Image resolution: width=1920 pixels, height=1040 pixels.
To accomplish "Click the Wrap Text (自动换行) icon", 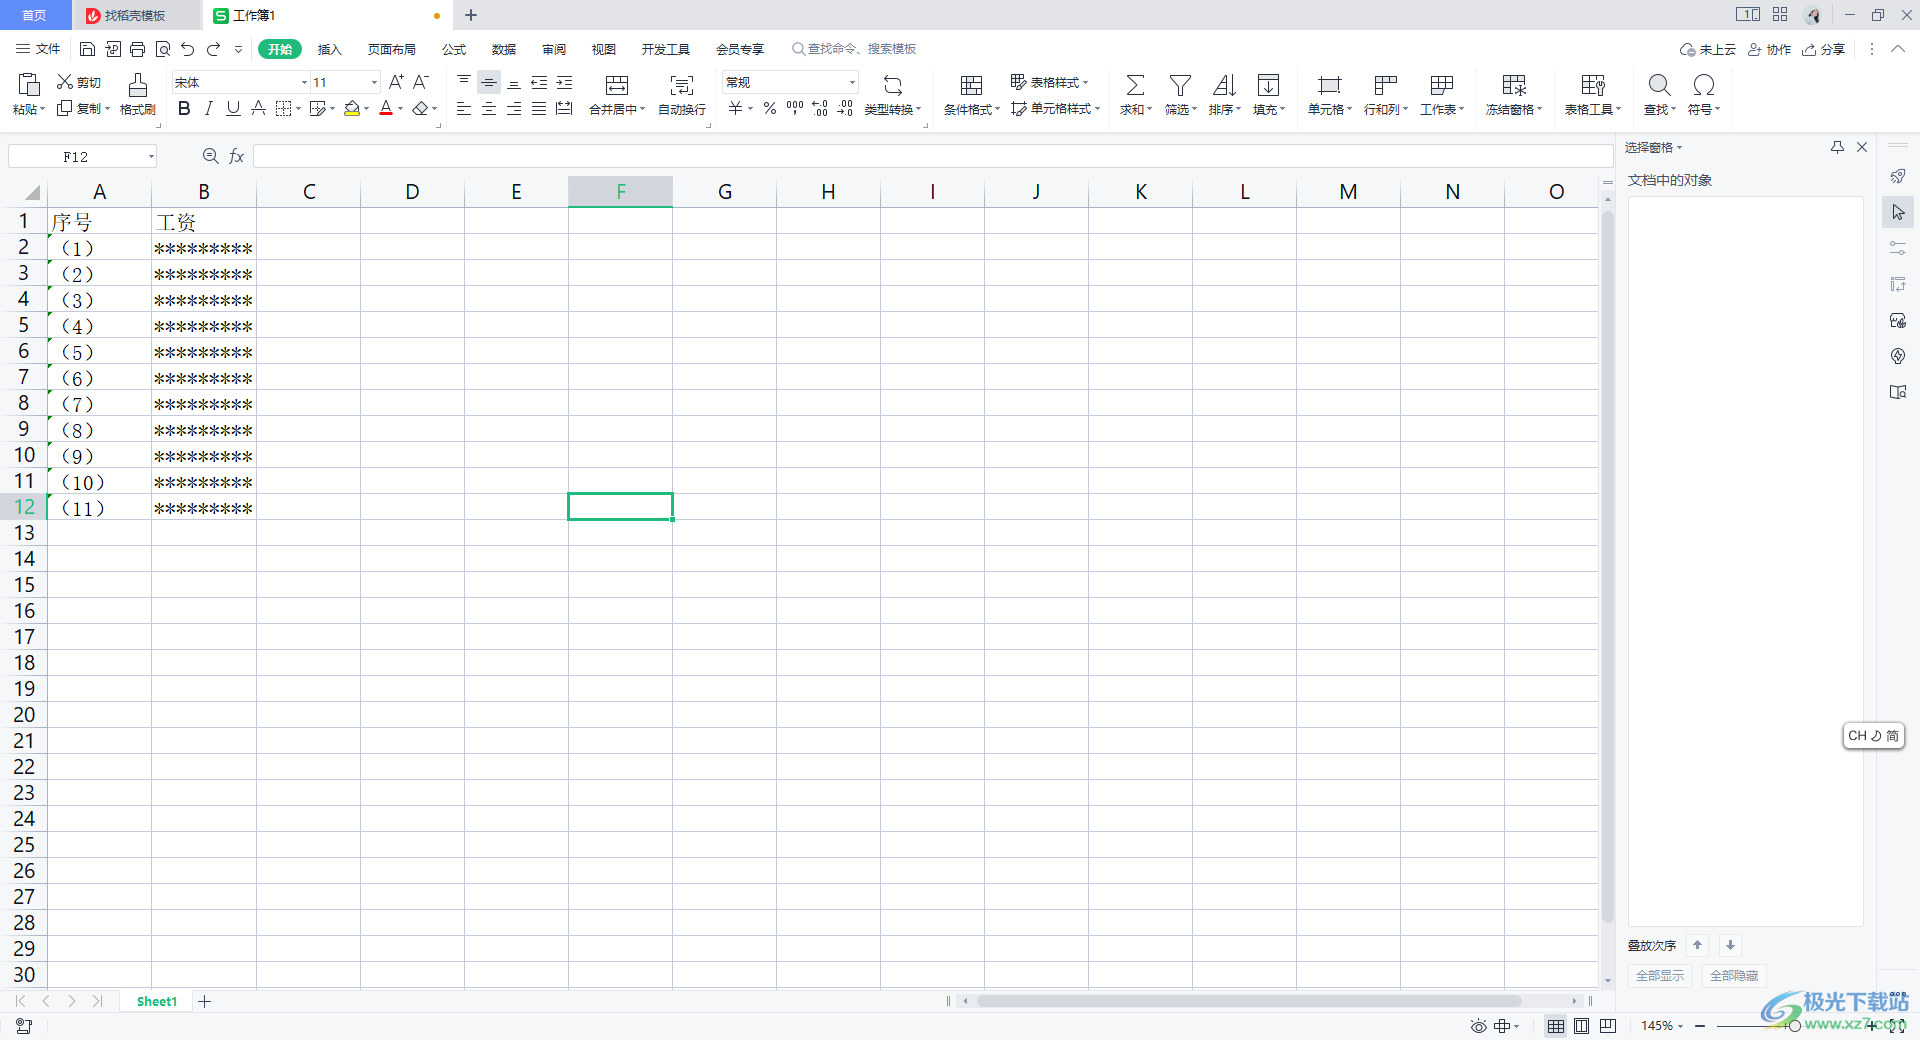I will coord(682,94).
